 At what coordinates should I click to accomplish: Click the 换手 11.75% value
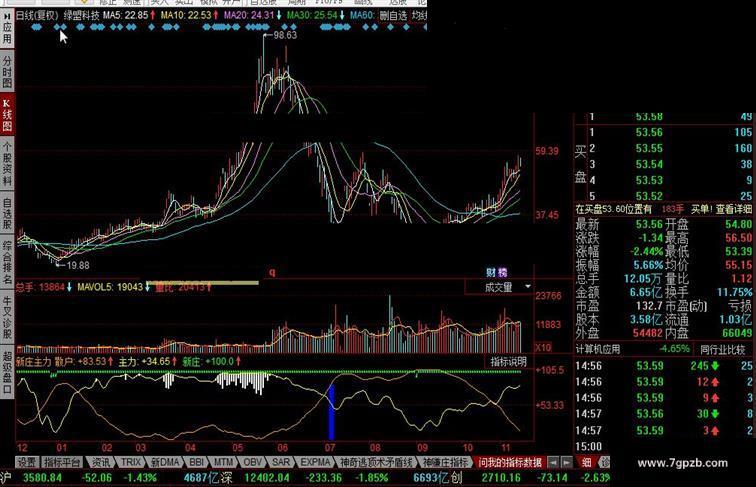pos(734,292)
